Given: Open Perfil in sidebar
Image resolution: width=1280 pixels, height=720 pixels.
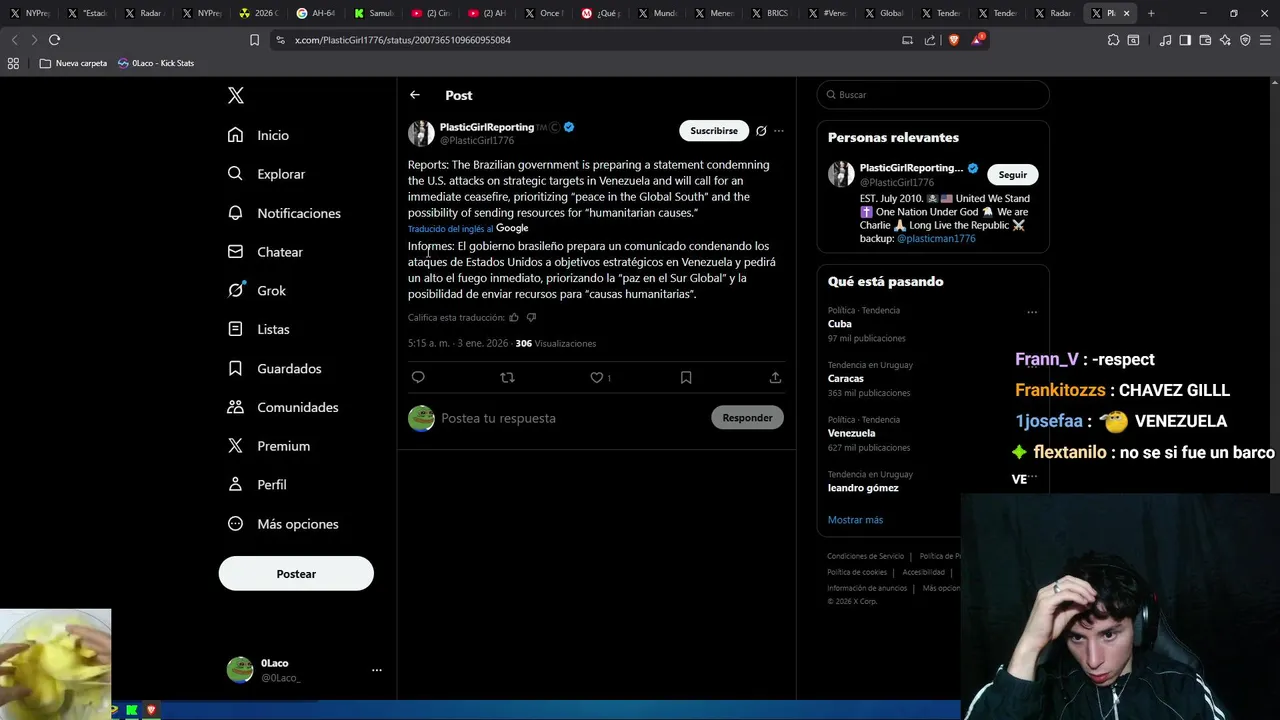Looking at the screenshot, I should pos(257,484).
